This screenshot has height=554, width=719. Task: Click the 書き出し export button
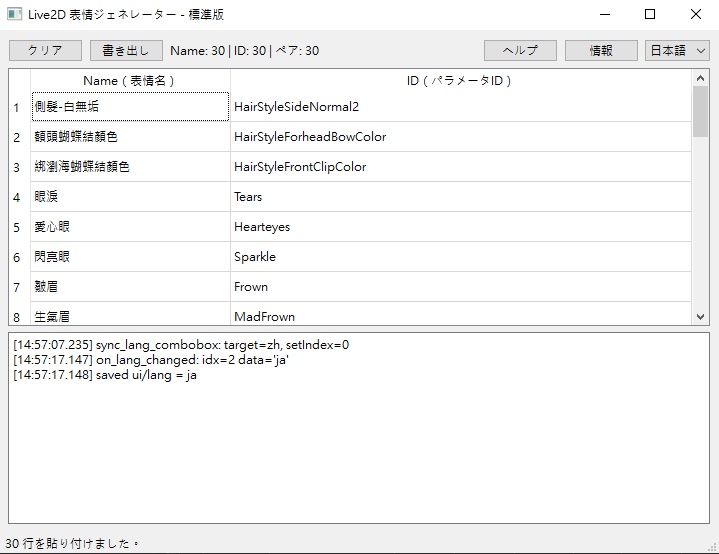click(x=126, y=50)
